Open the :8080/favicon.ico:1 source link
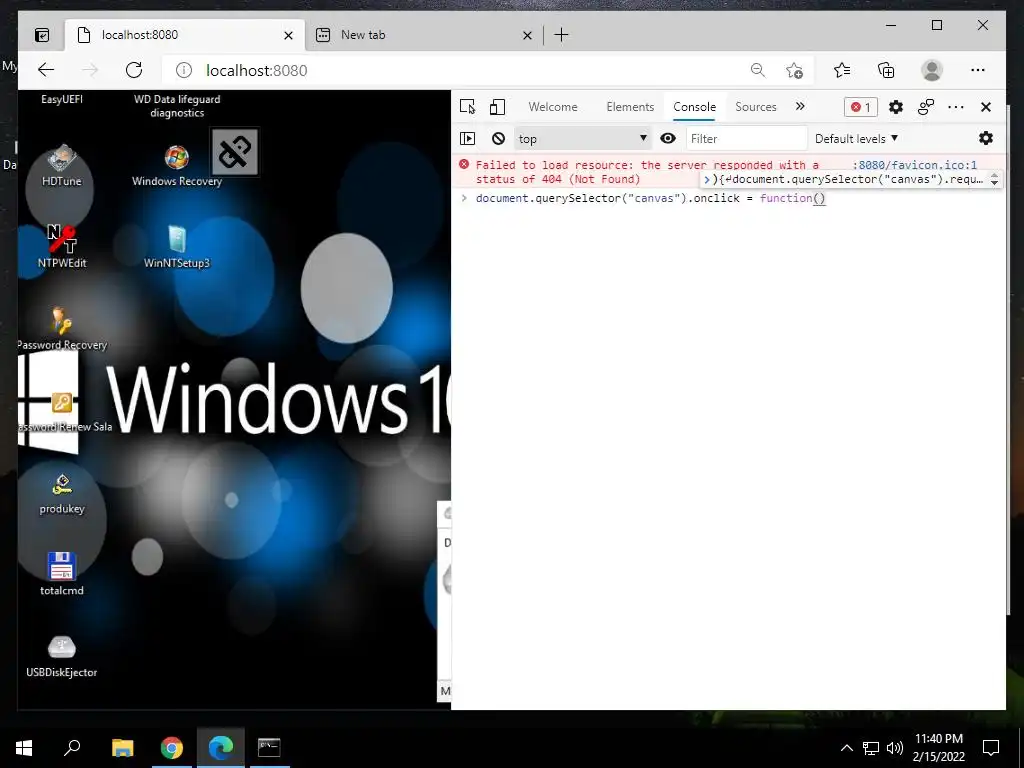Screen dimensions: 1024x768 [915, 165]
